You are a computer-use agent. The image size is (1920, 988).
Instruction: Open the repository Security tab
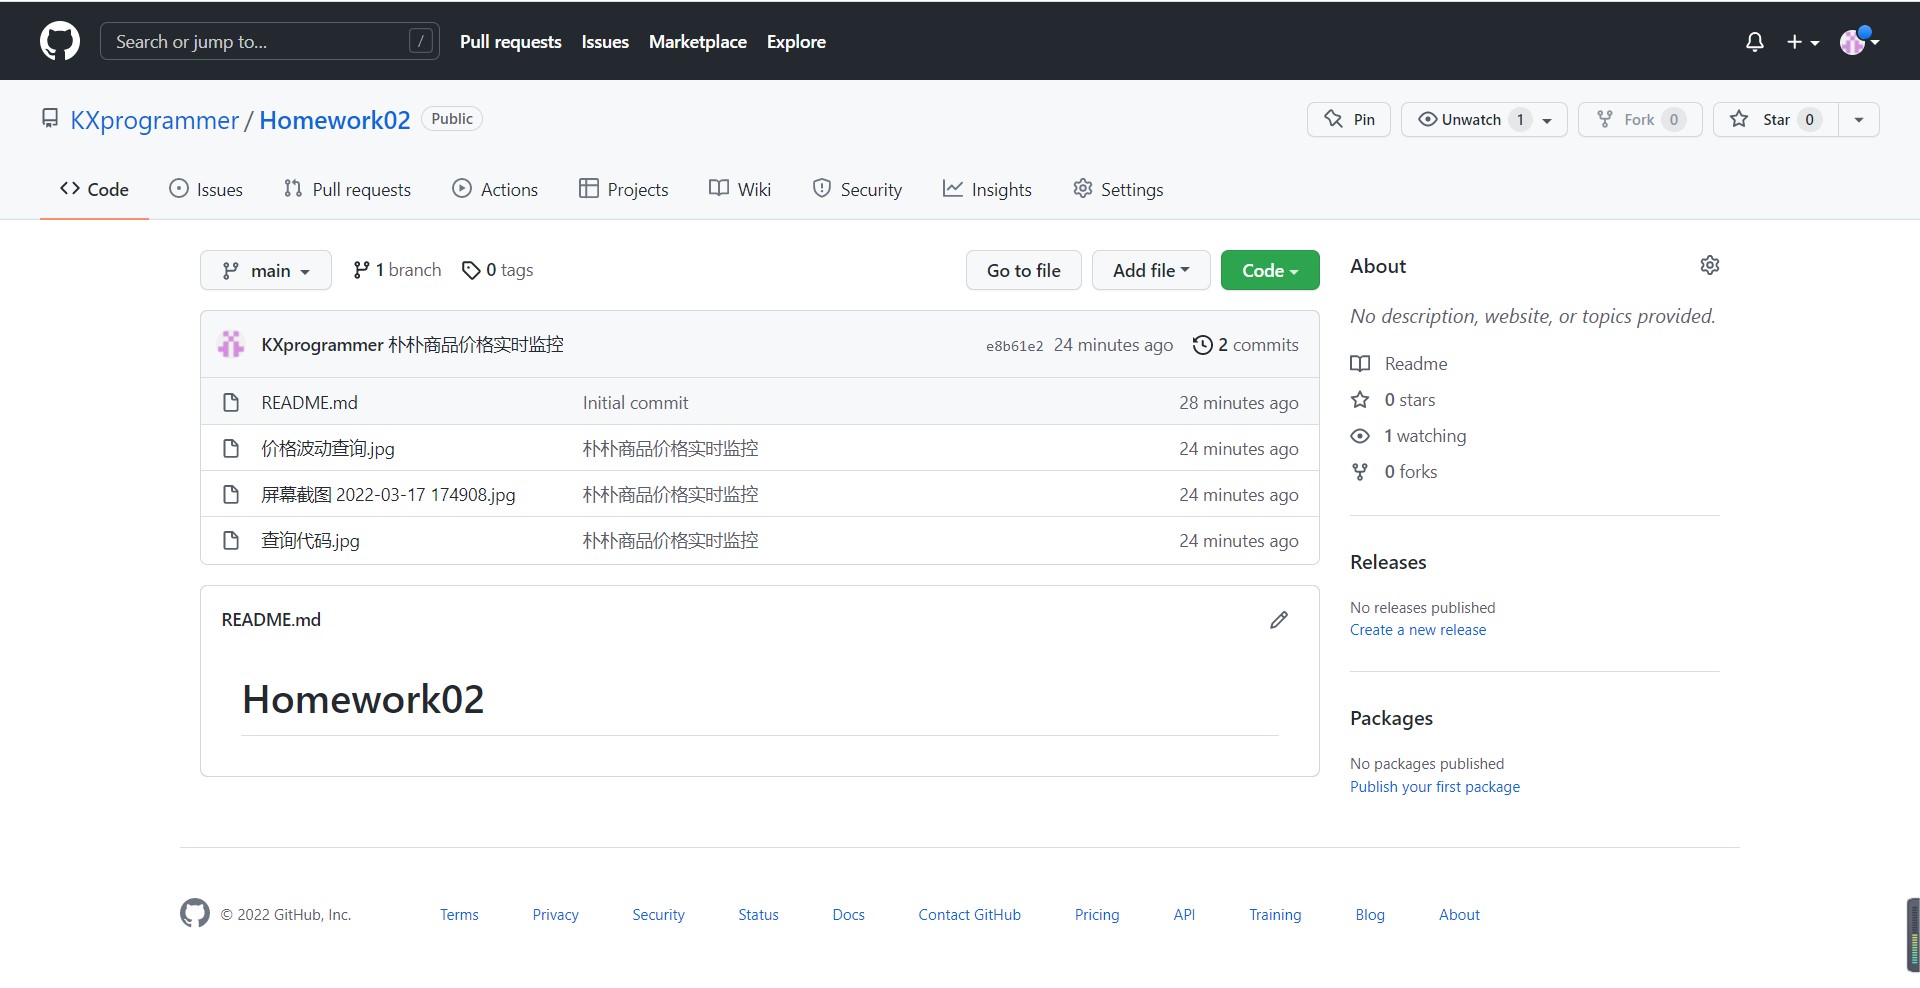857,189
